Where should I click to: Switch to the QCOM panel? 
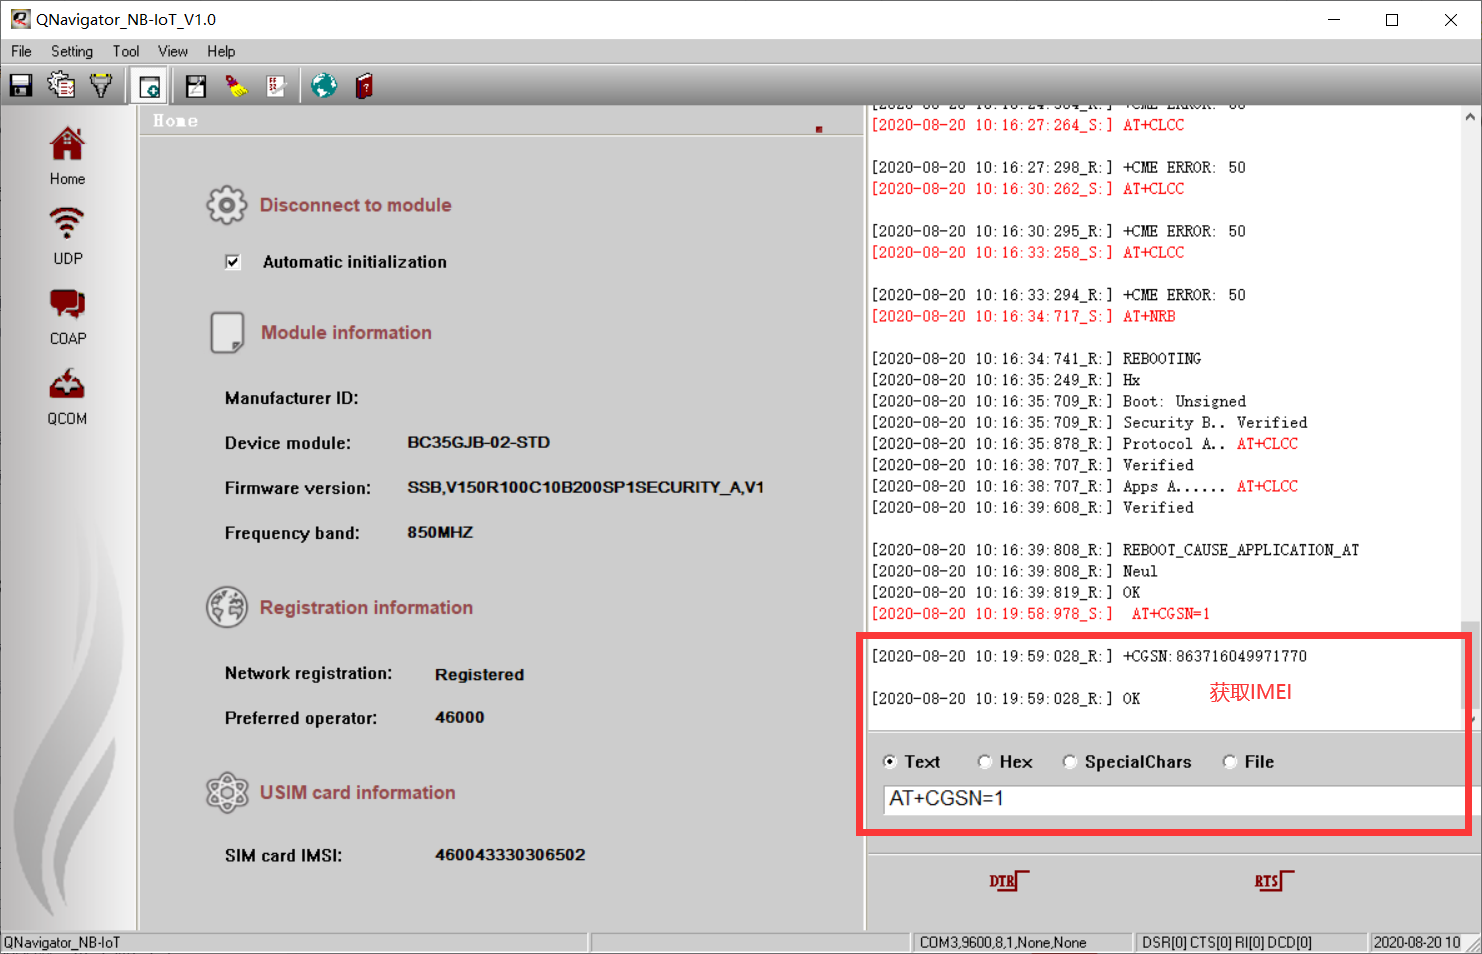click(66, 395)
